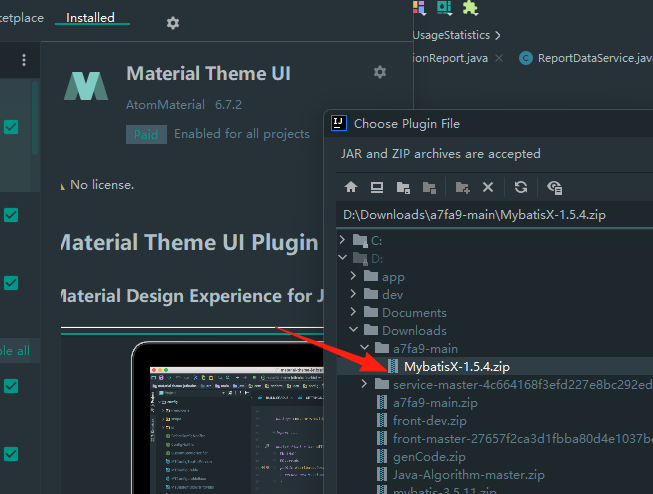Open Material Theme UI plugin gear options
Screen dimensions: 653x494
(x=379, y=72)
